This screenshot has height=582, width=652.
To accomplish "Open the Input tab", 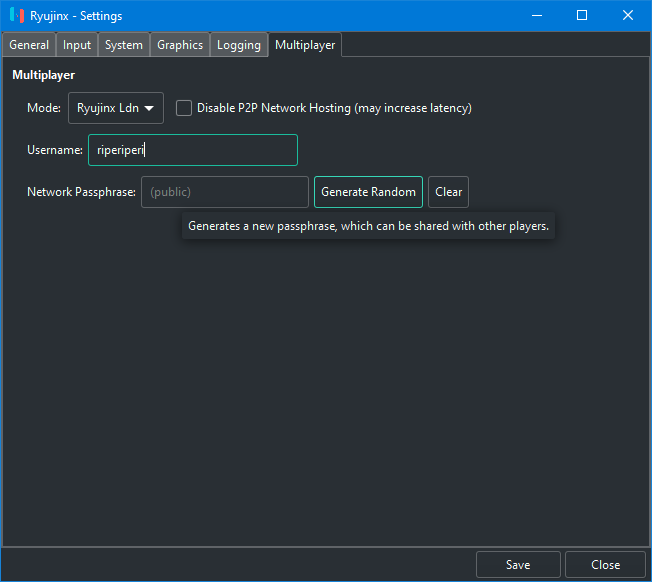I will (77, 45).
